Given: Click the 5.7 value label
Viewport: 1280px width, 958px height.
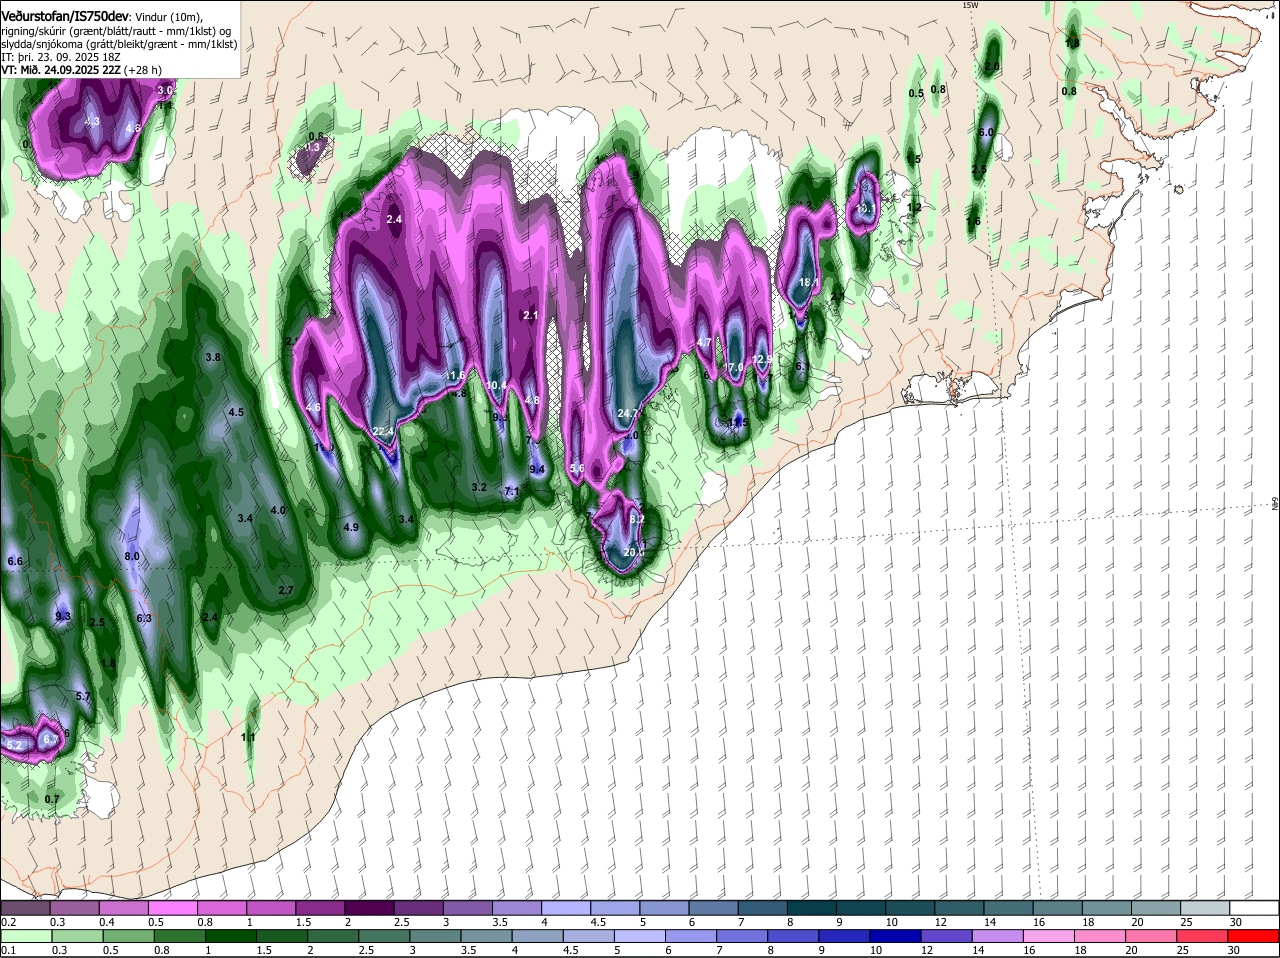Looking at the screenshot, I should (83, 696).
